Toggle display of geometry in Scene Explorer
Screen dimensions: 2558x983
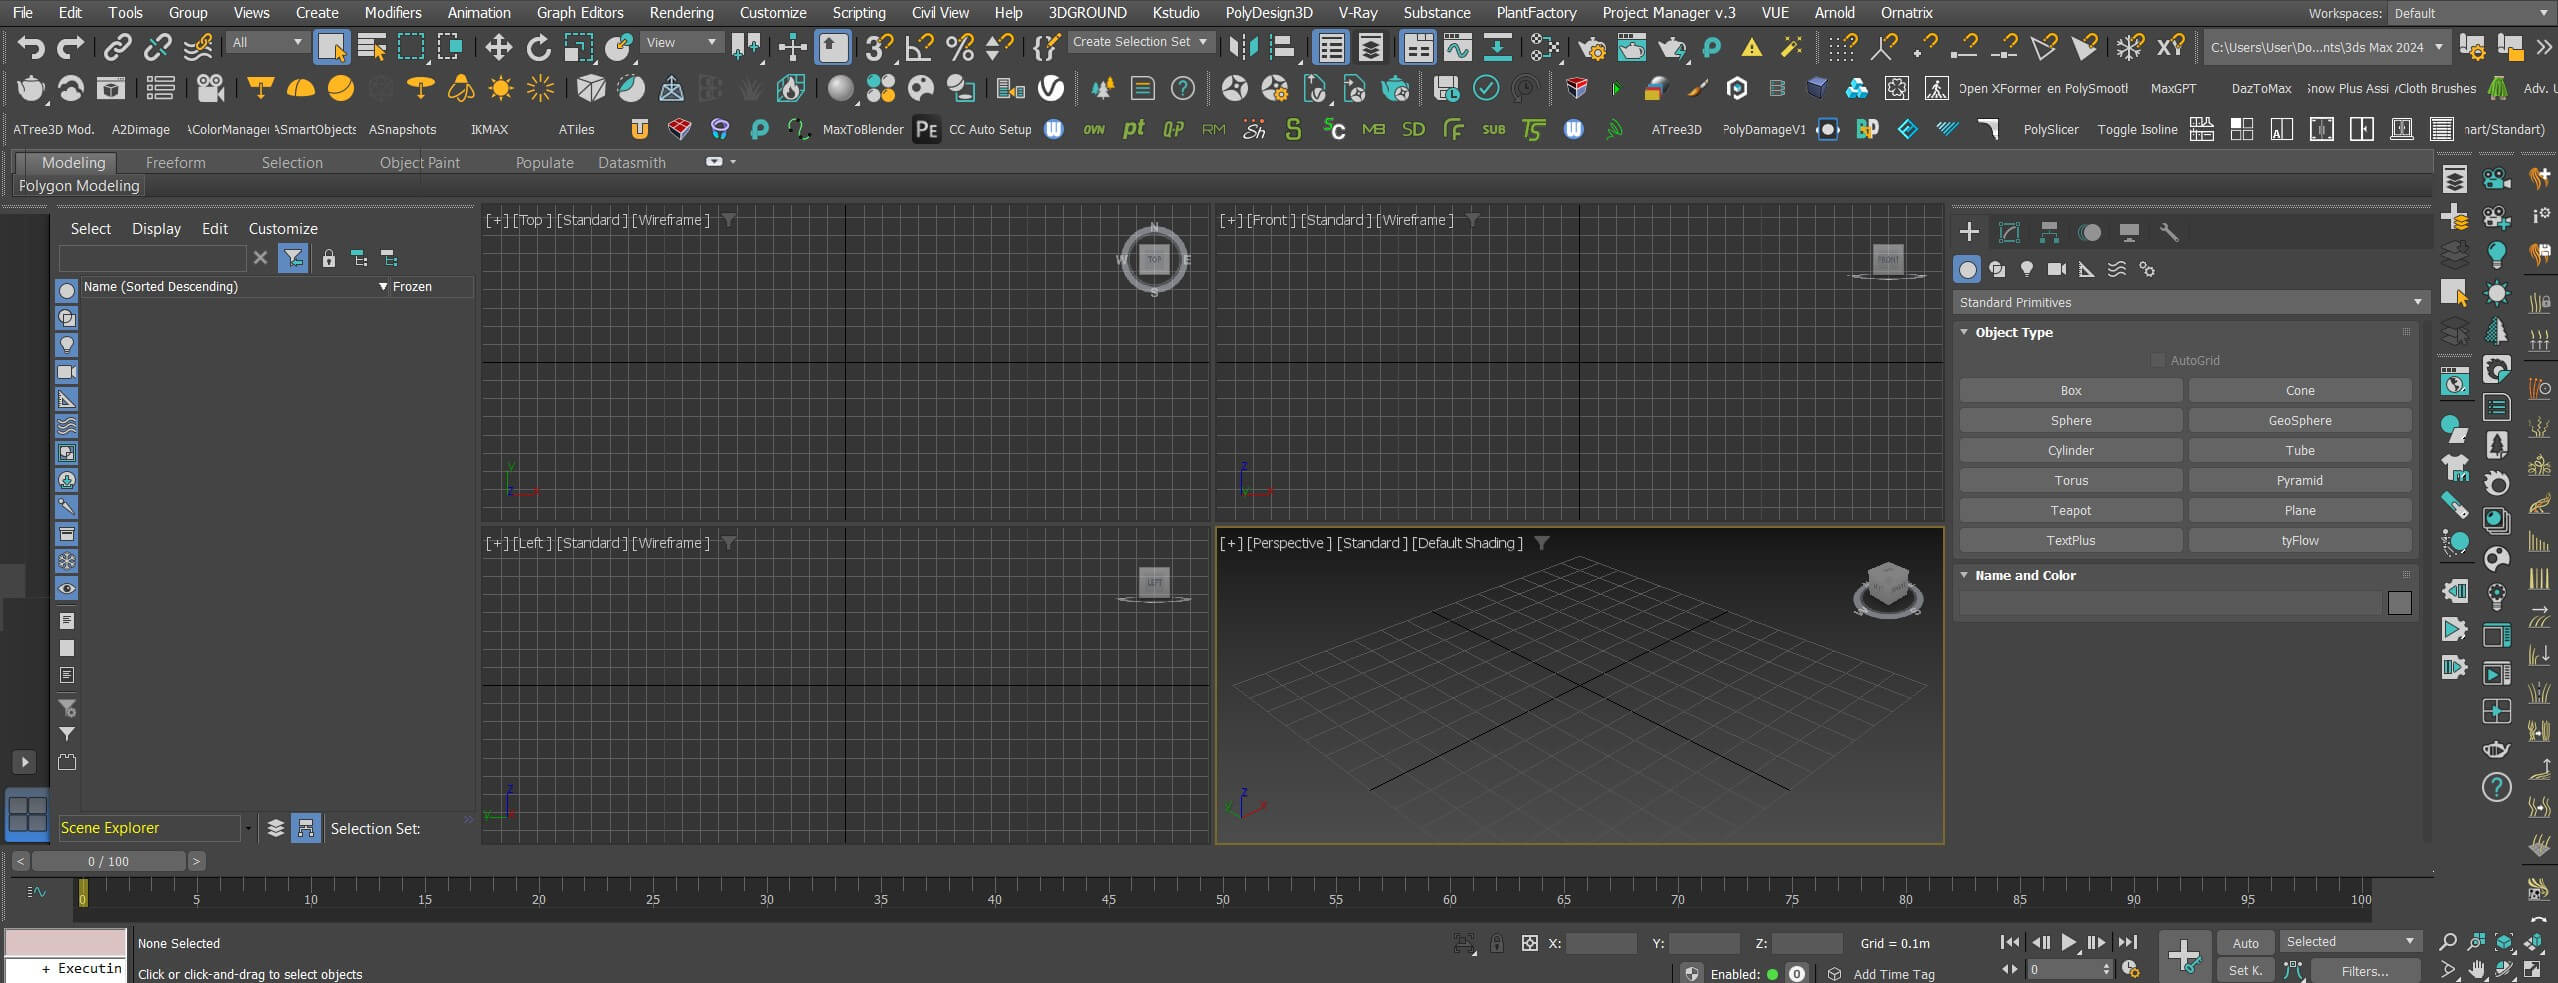[x=67, y=291]
